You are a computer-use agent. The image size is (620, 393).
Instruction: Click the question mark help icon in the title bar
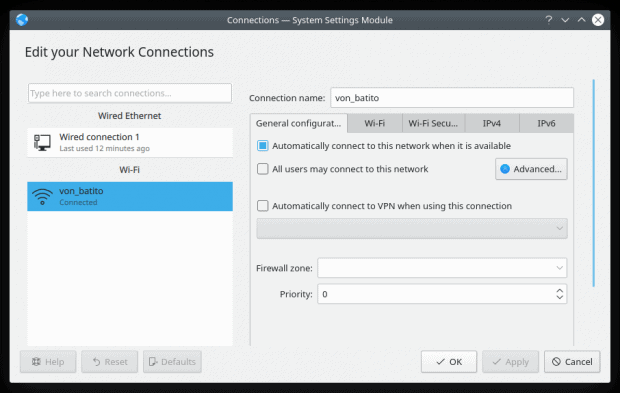[x=548, y=20]
